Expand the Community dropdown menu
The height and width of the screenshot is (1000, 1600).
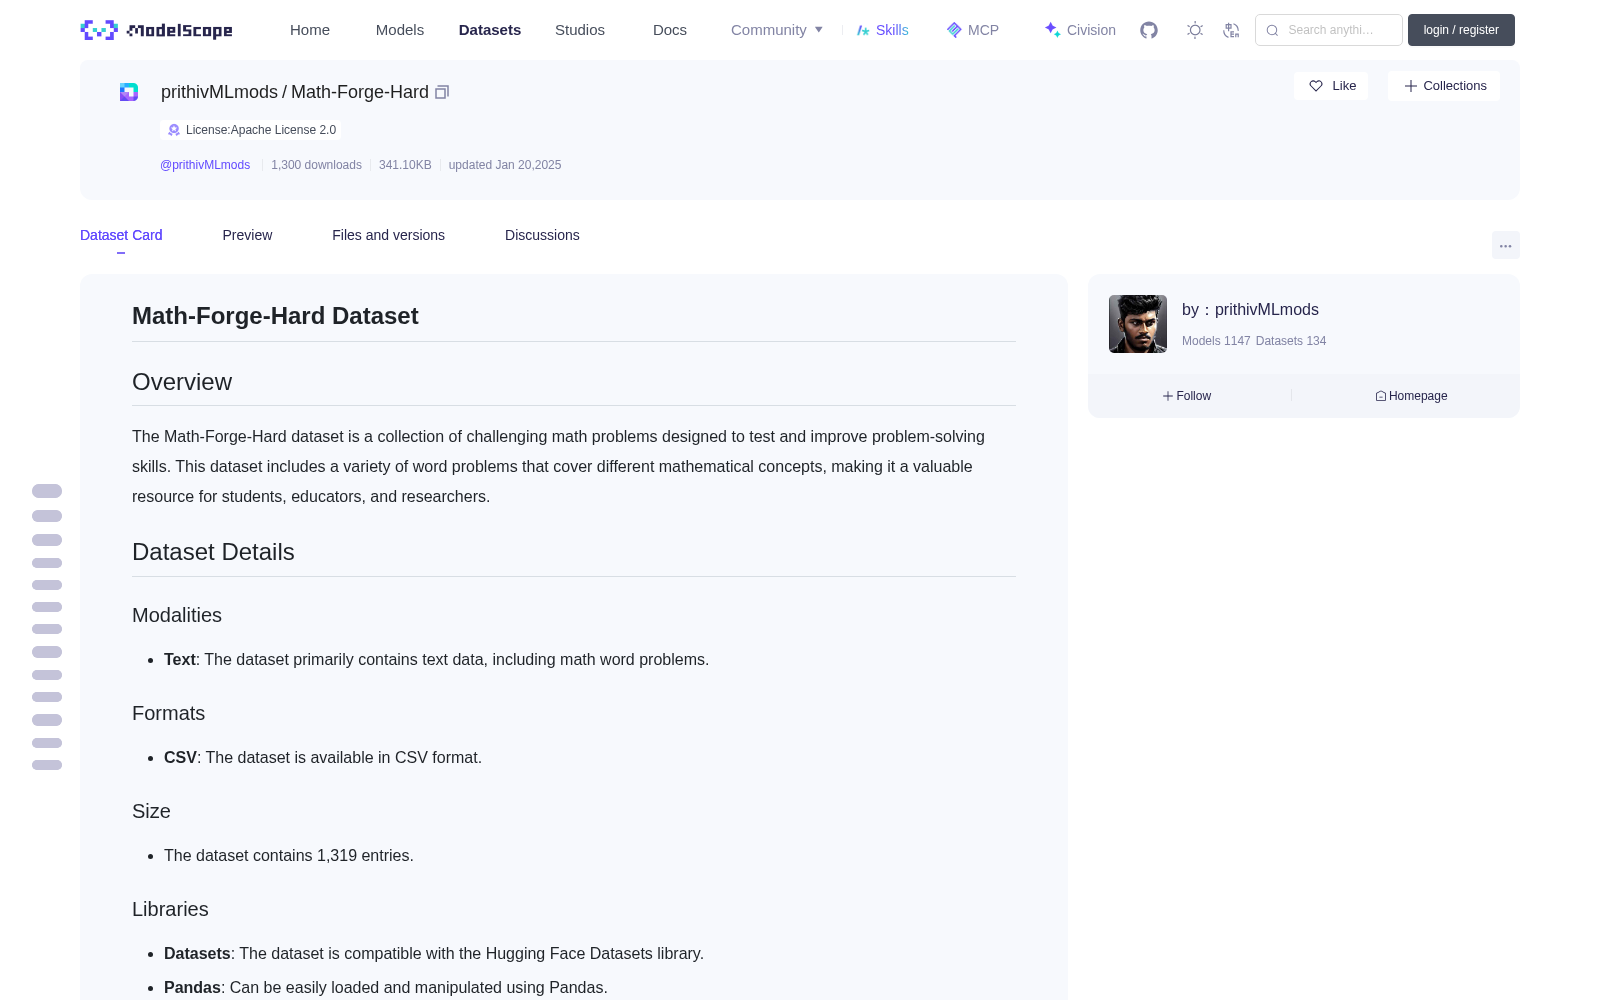pyautogui.click(x=777, y=30)
